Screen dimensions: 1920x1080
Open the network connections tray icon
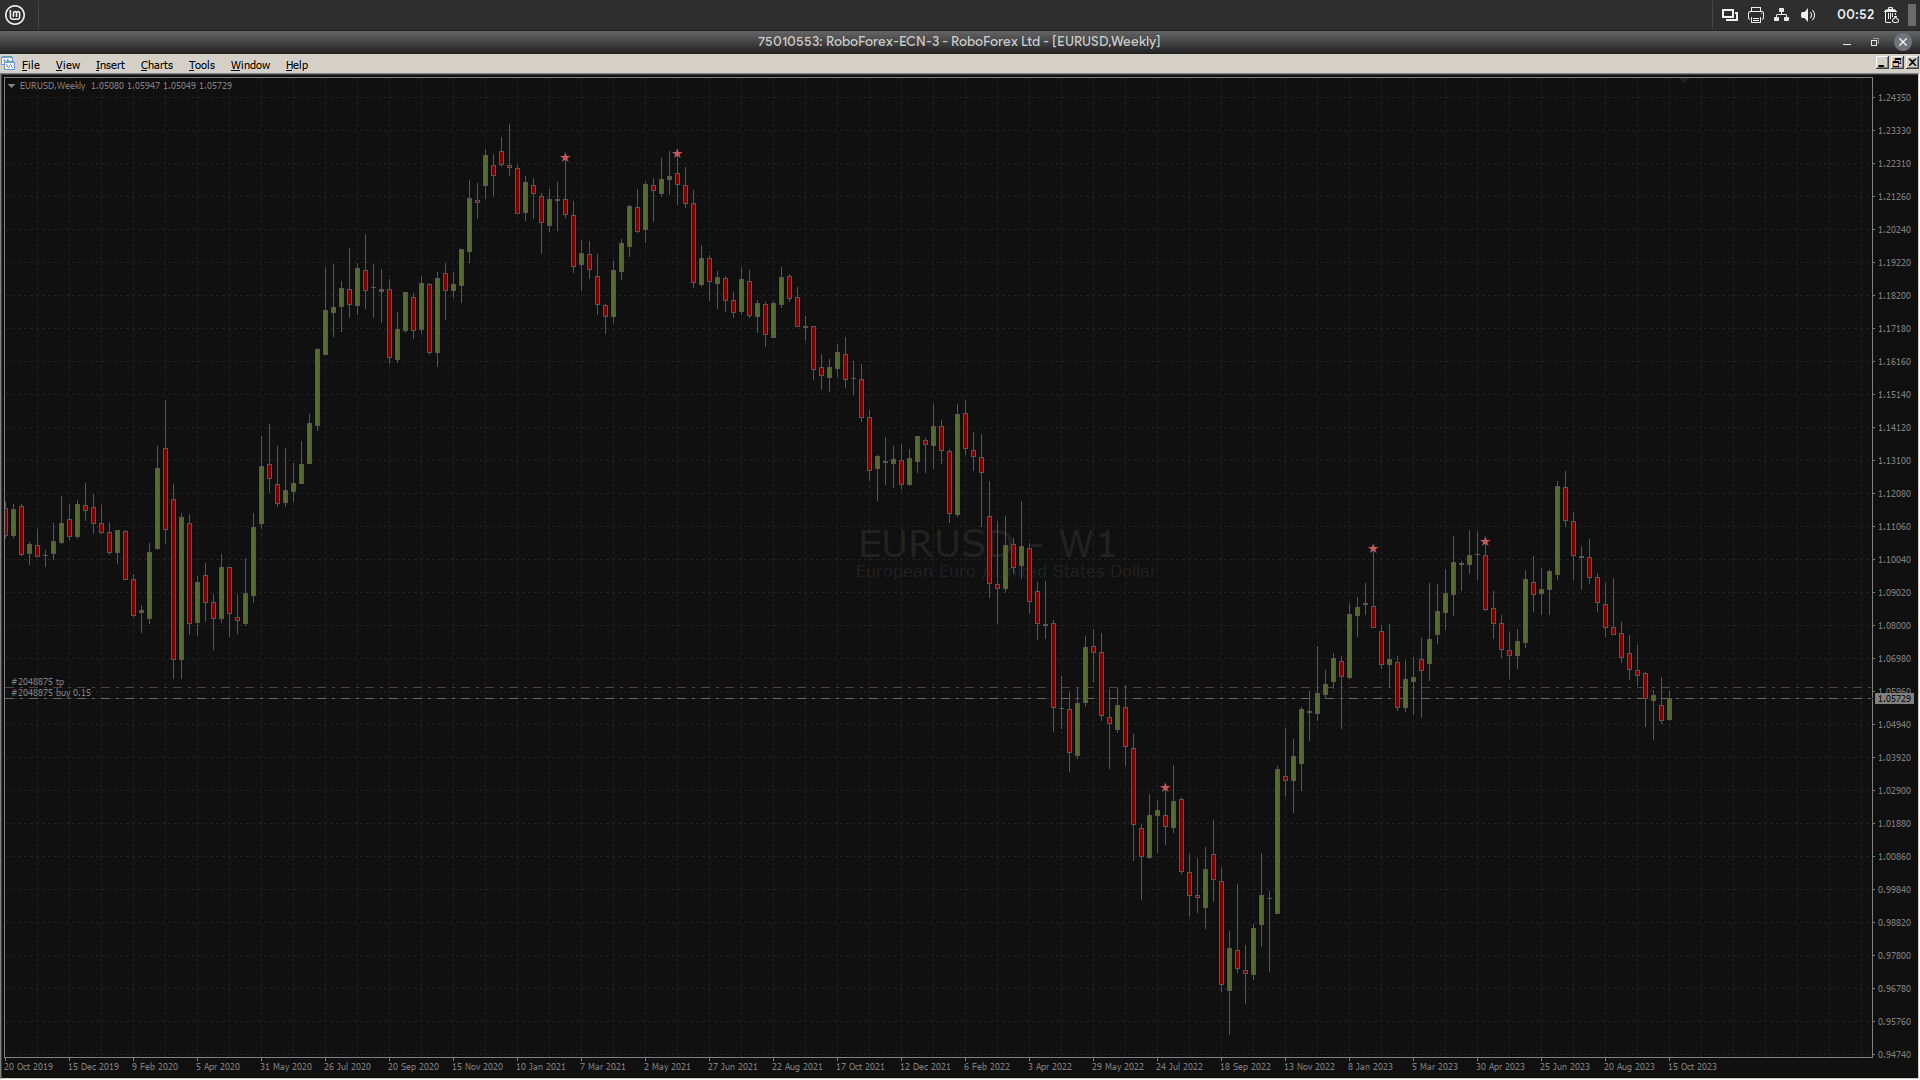click(1781, 15)
